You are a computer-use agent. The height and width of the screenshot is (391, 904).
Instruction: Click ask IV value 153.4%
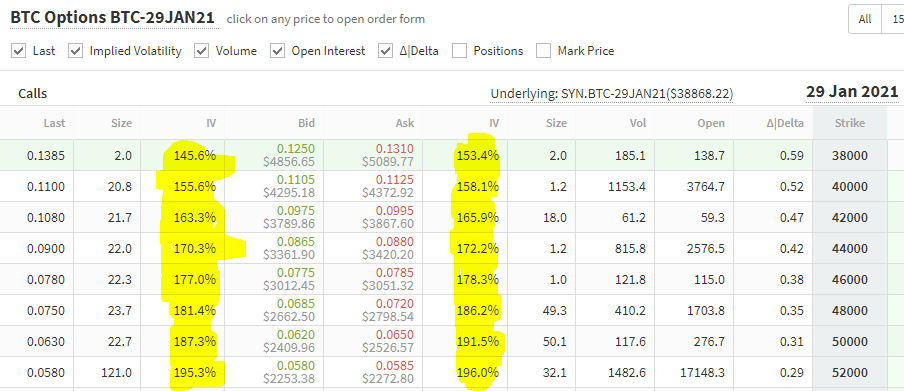(477, 155)
